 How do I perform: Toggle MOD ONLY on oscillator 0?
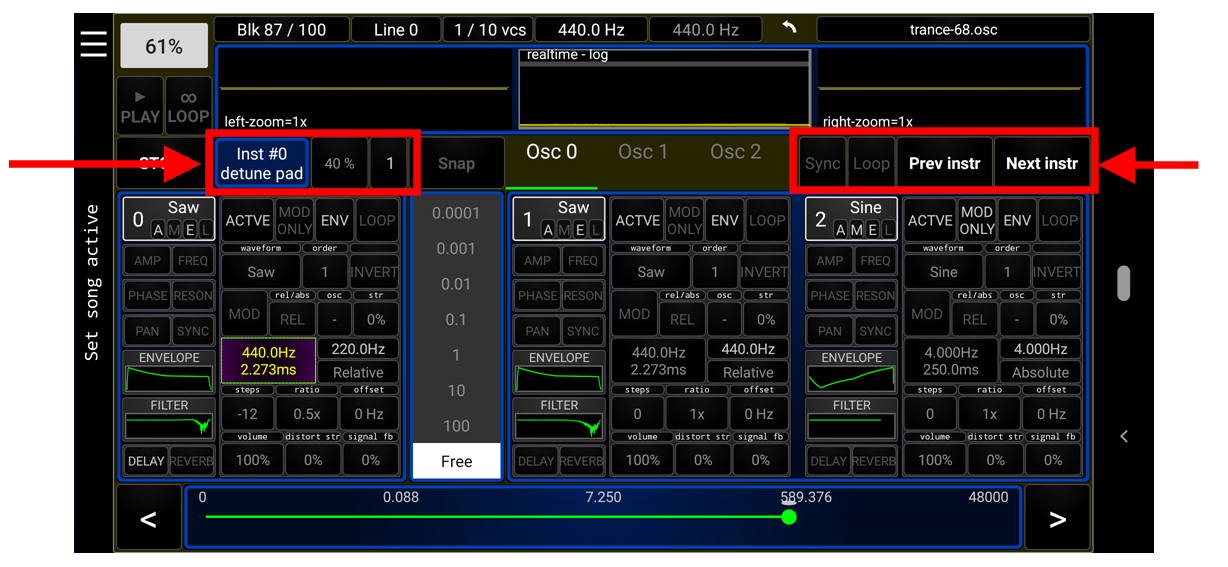point(294,220)
